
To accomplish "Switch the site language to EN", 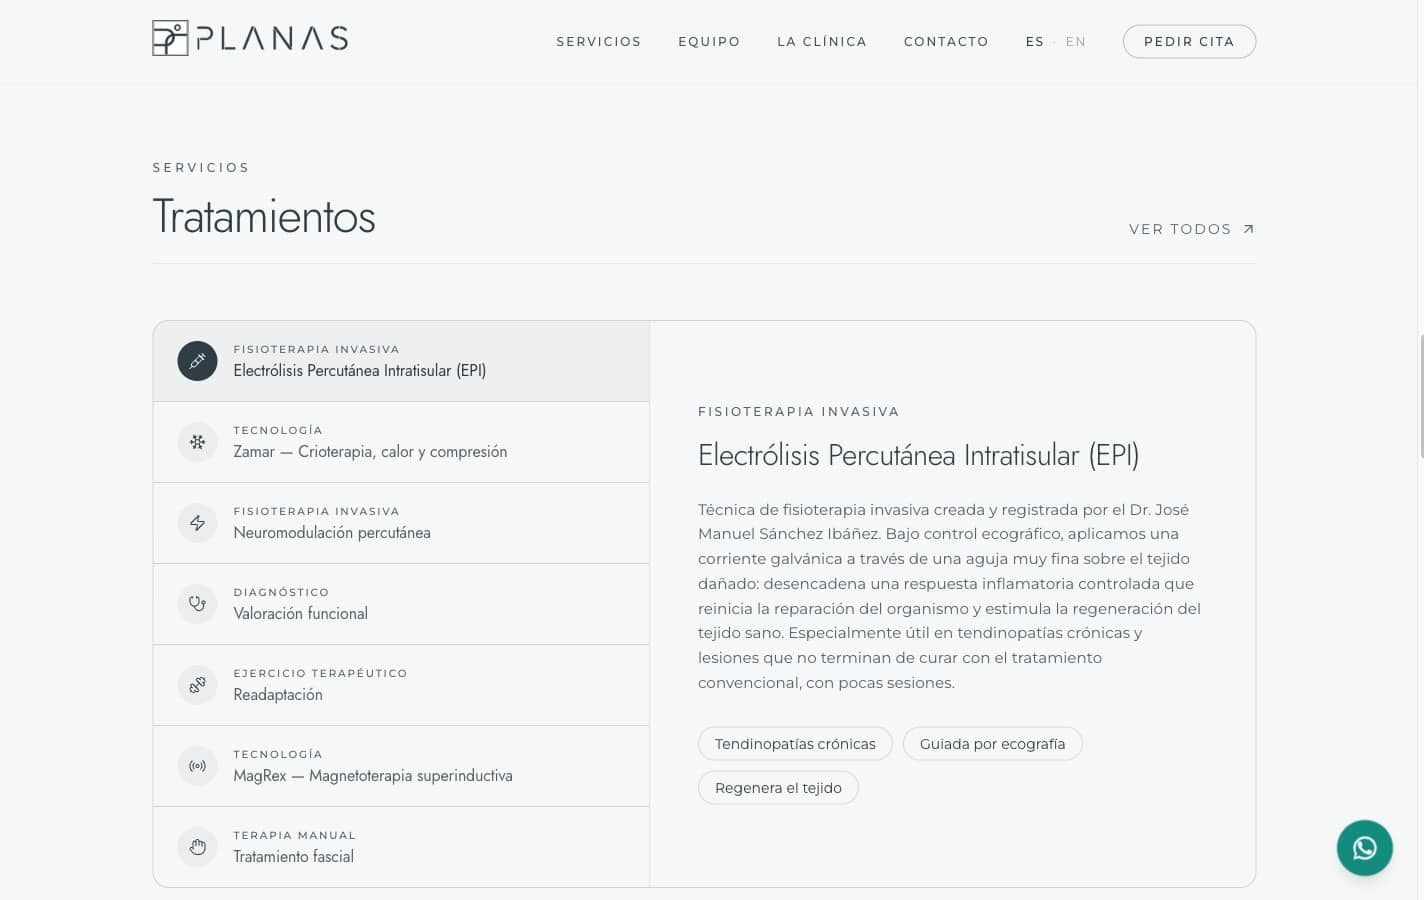I will click(x=1076, y=42).
